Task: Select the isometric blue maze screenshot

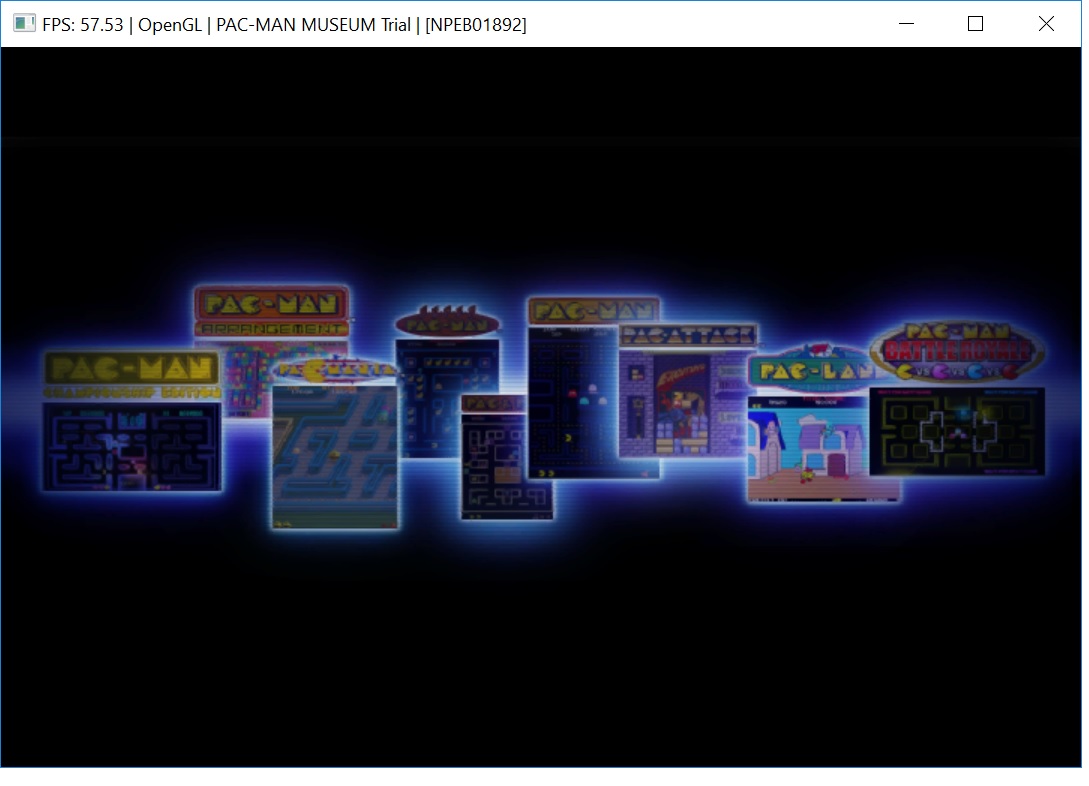Action: pyautogui.click(x=334, y=455)
